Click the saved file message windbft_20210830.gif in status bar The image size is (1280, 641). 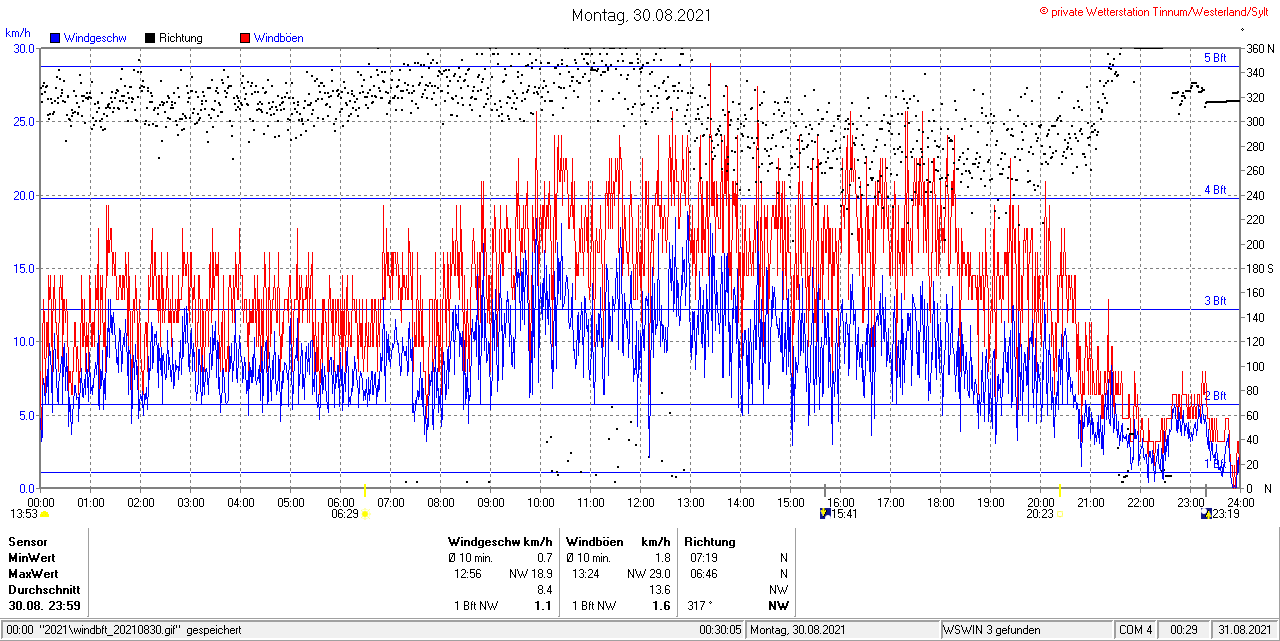pyautogui.click(x=122, y=630)
